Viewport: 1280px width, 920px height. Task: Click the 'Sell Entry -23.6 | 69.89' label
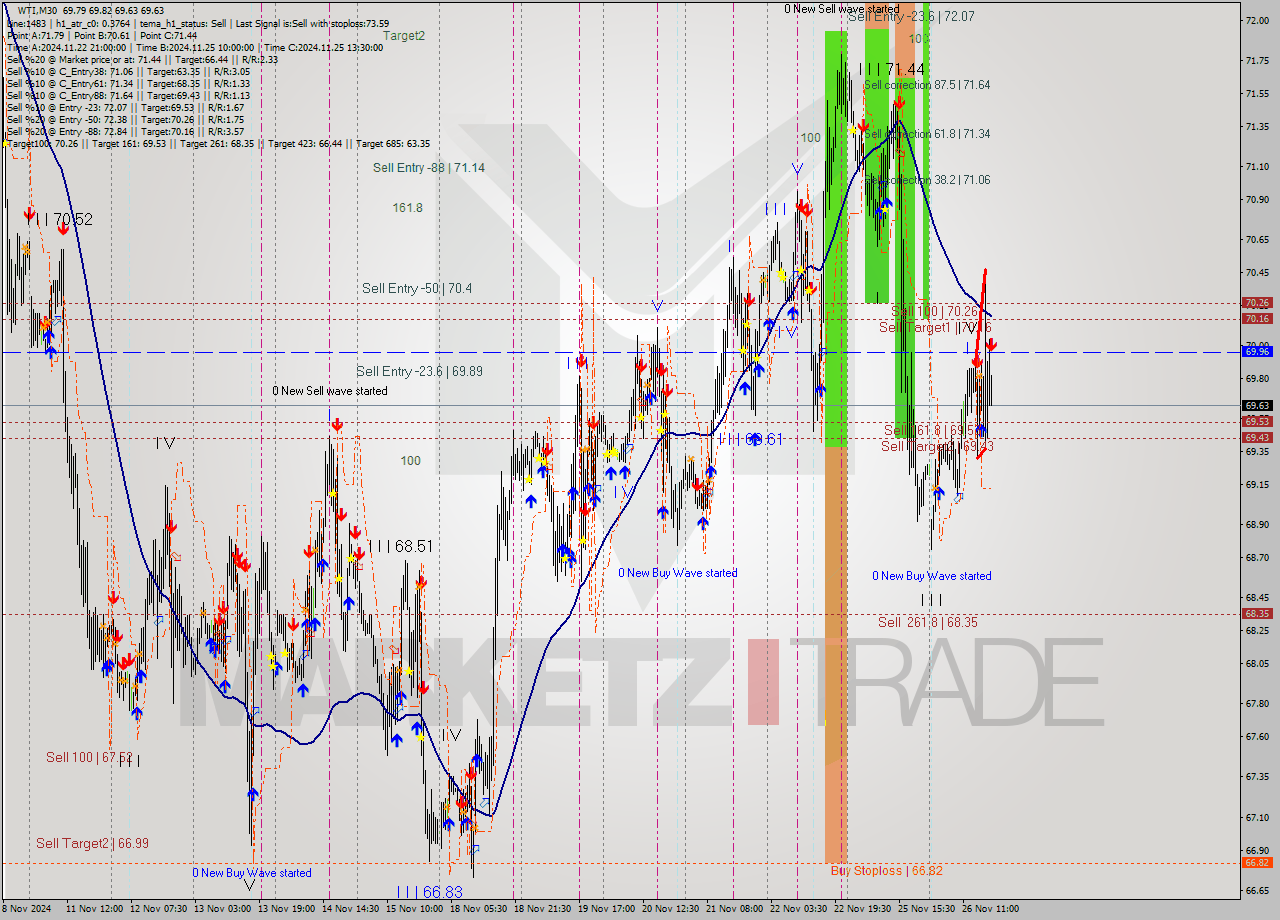(419, 371)
